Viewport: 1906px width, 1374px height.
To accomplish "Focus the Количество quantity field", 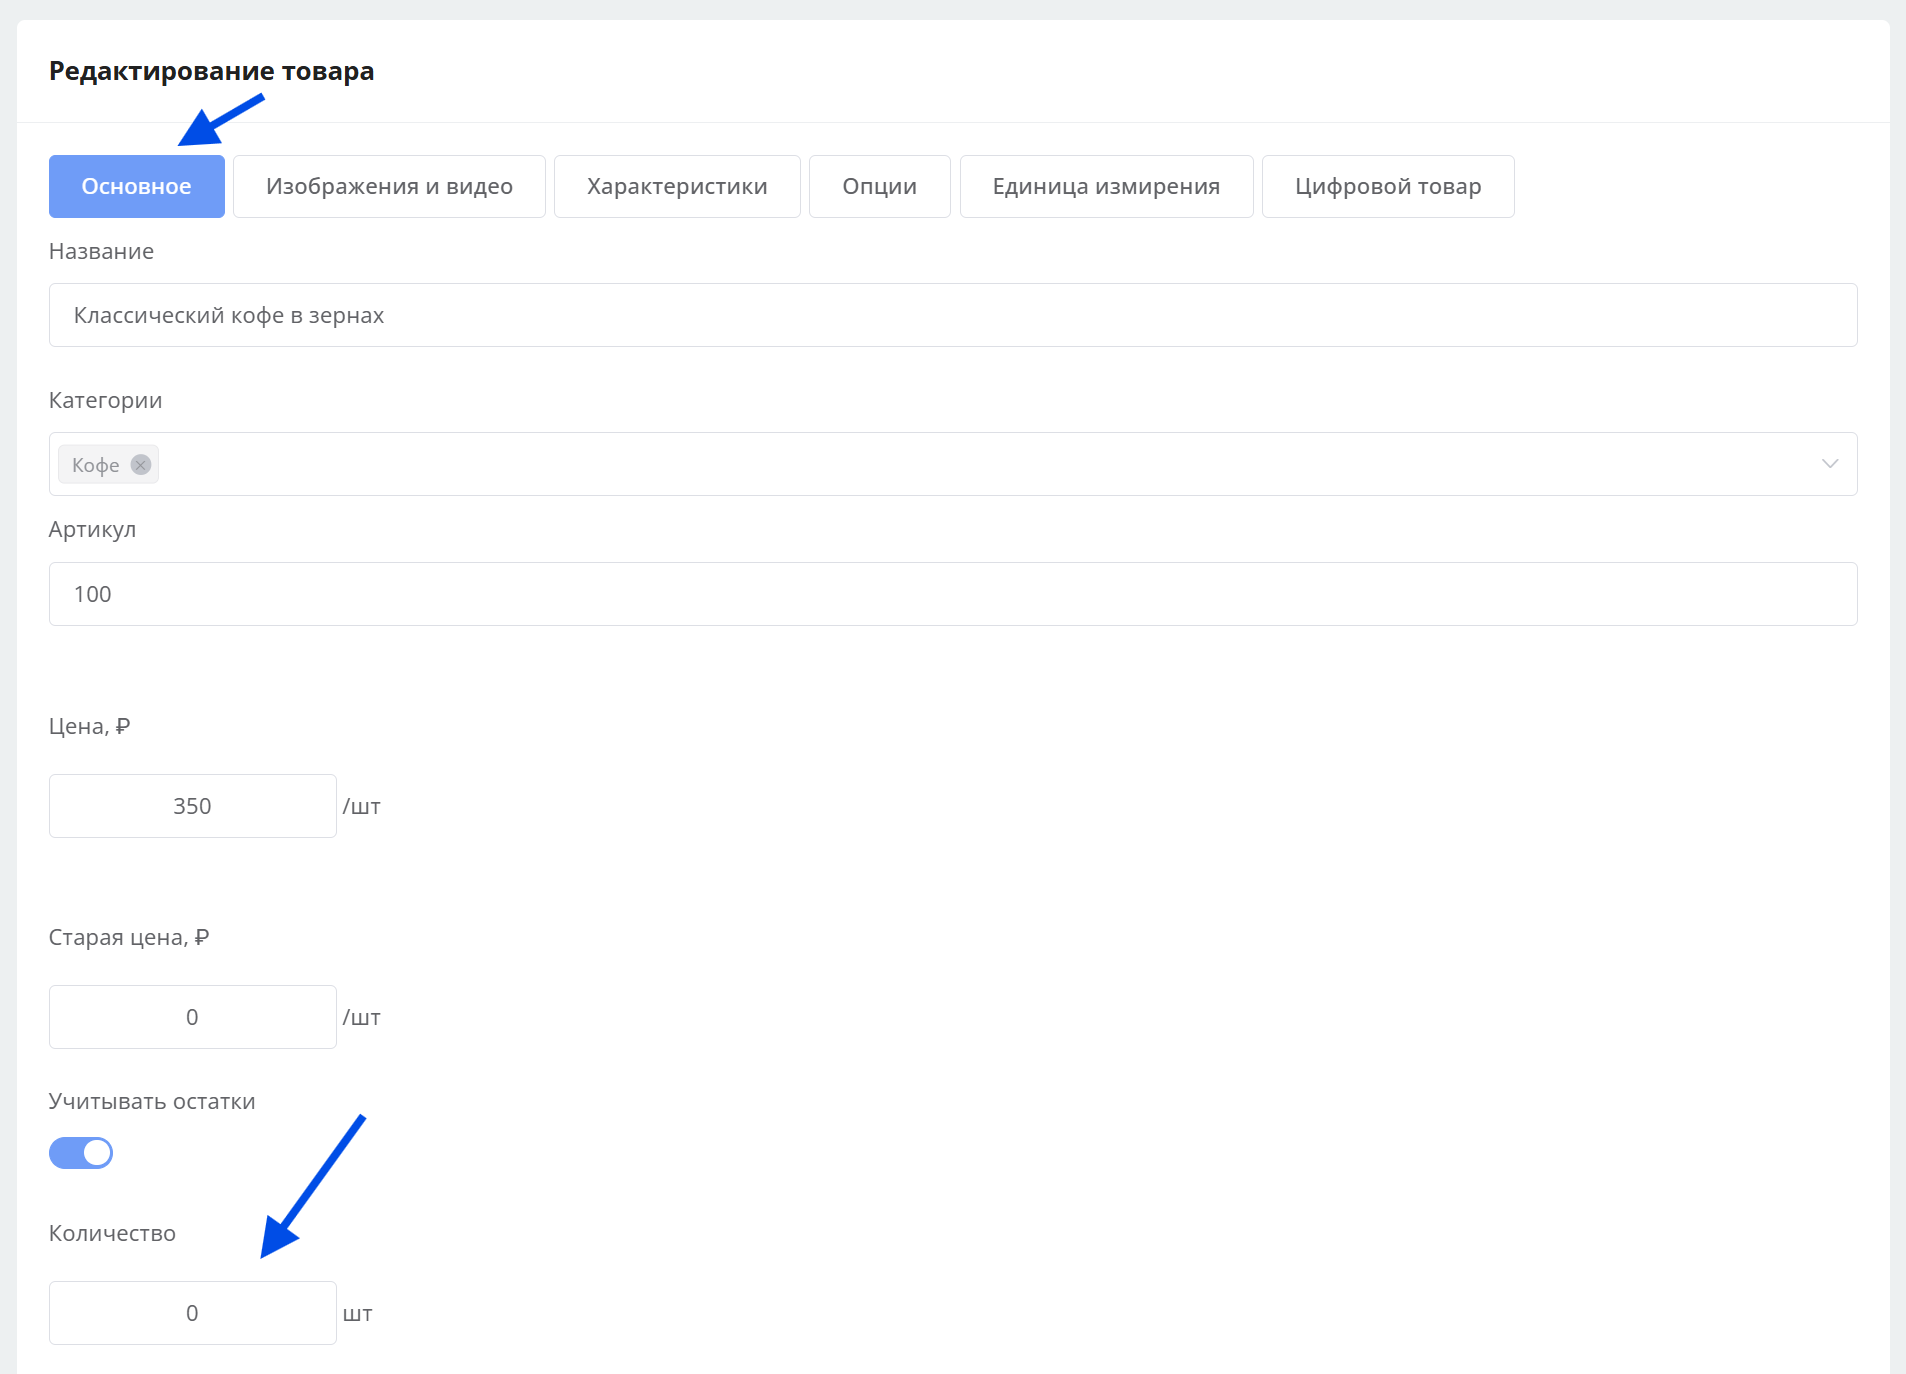I will coord(192,1313).
